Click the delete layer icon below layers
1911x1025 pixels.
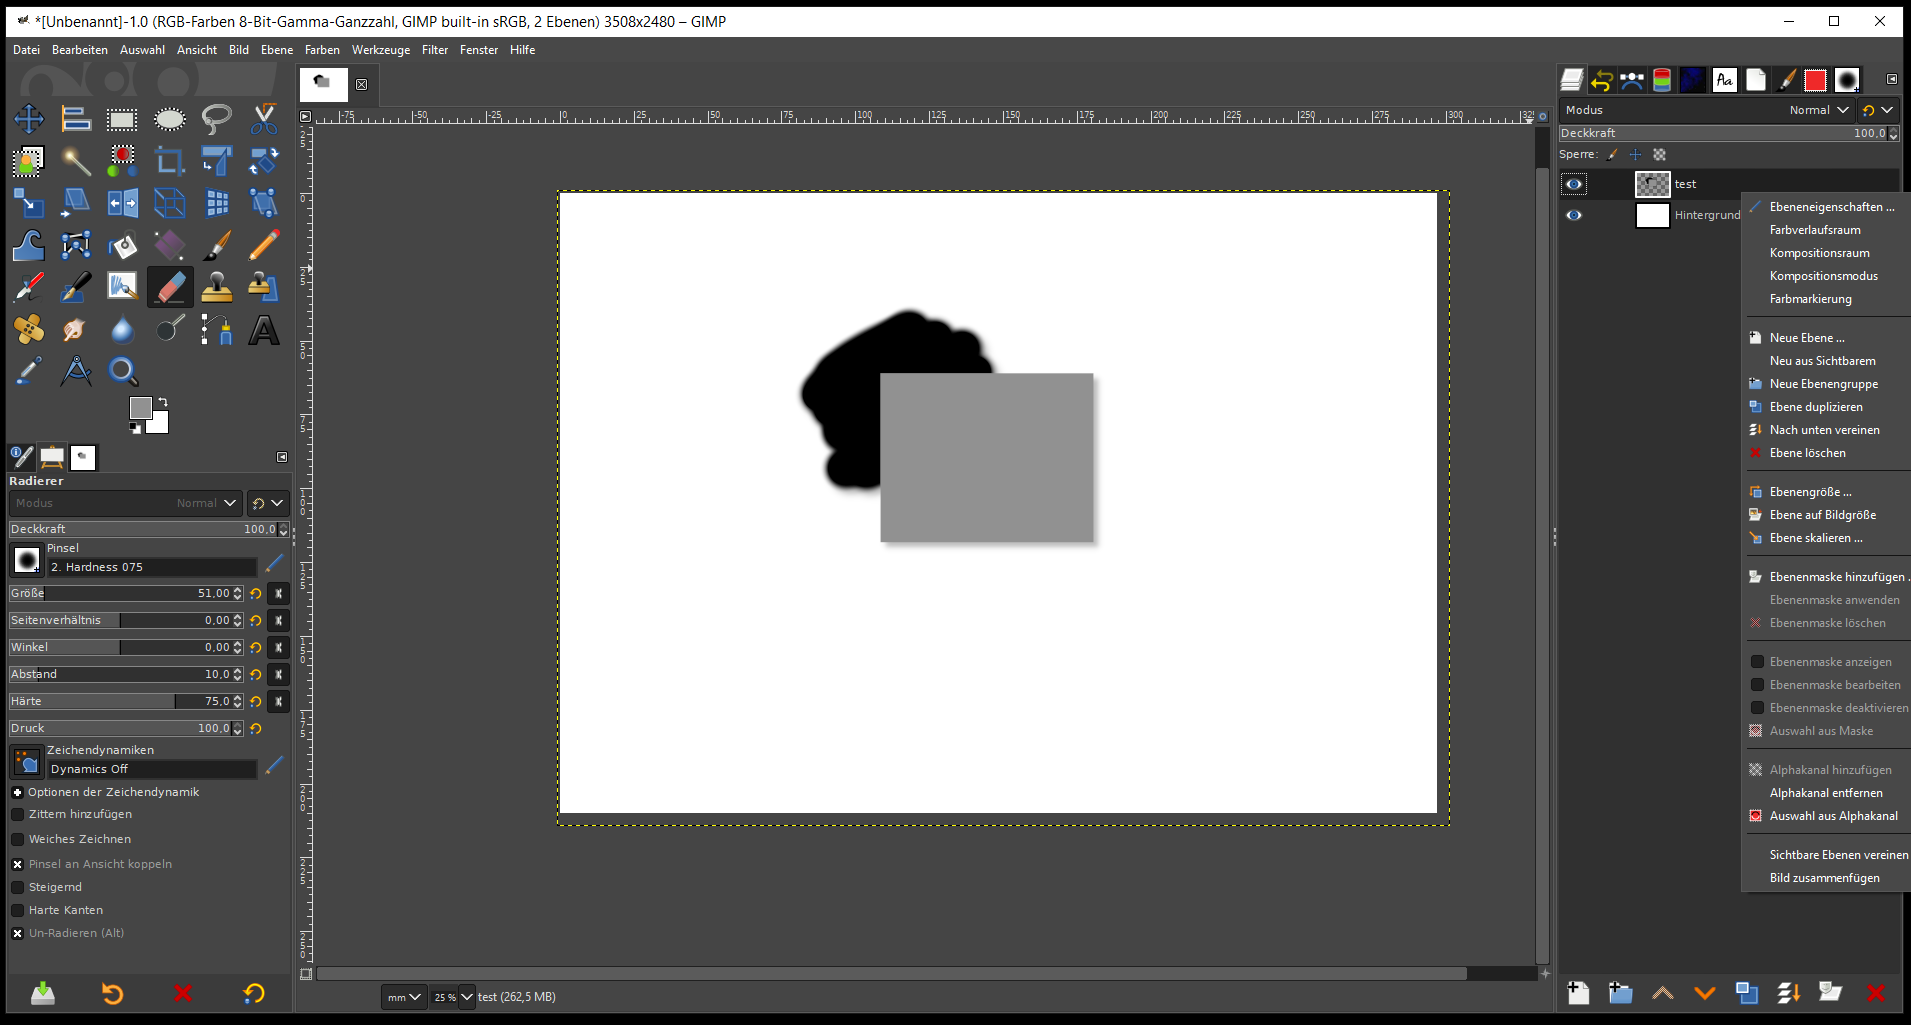[x=1875, y=993]
